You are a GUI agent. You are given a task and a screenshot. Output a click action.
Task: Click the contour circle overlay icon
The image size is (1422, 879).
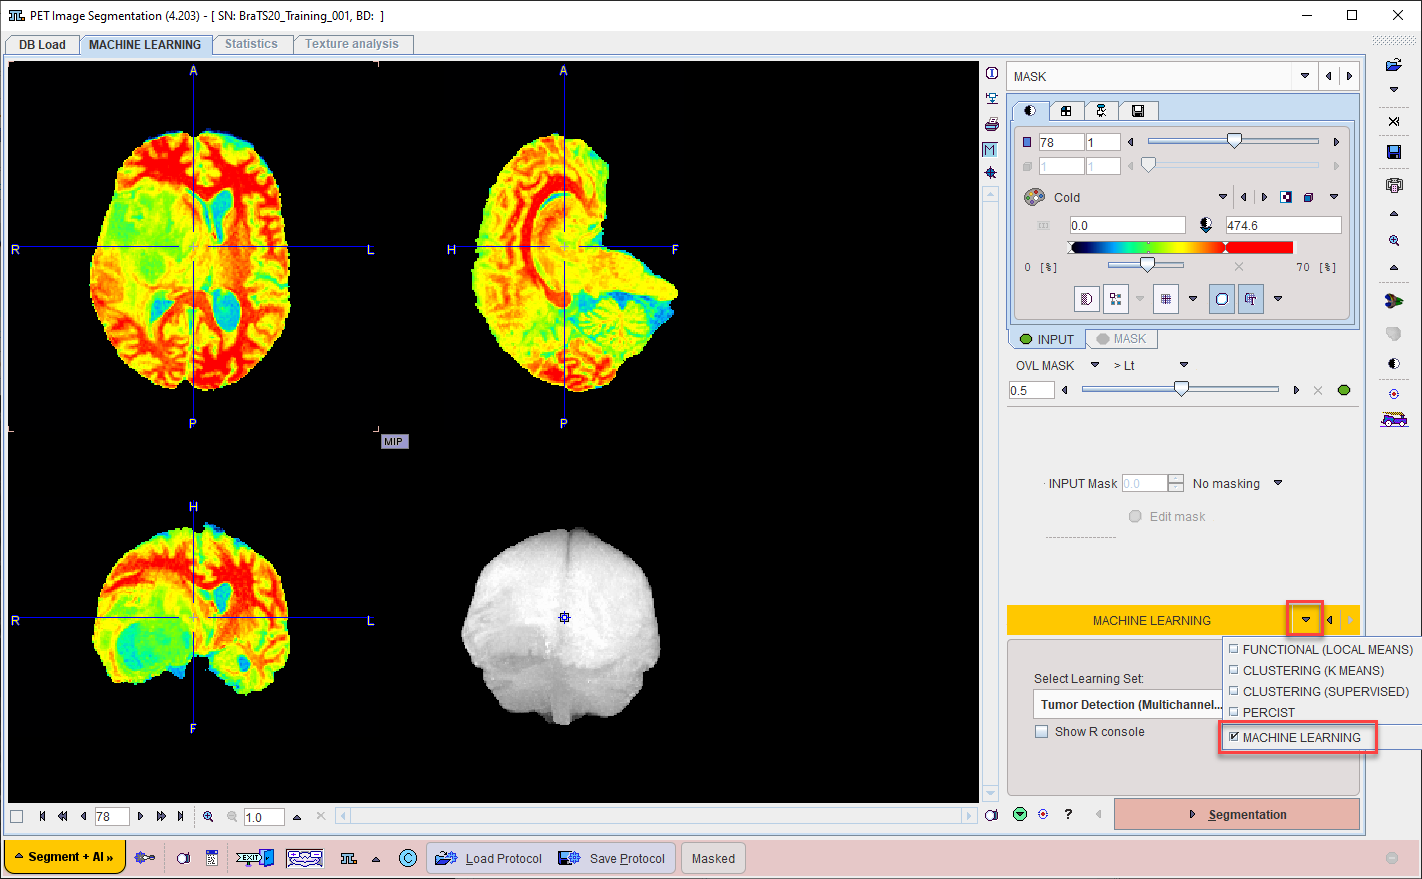(1221, 299)
